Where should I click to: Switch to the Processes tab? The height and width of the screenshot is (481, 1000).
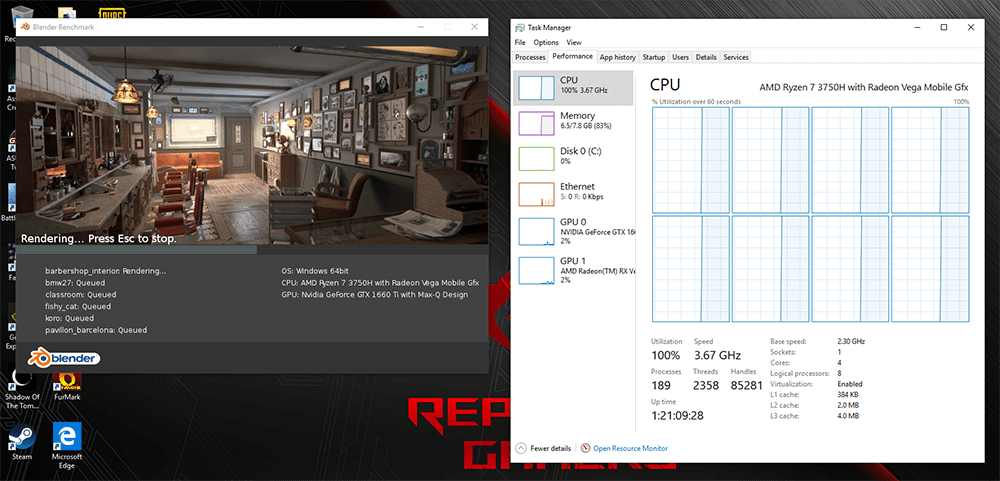[530, 57]
